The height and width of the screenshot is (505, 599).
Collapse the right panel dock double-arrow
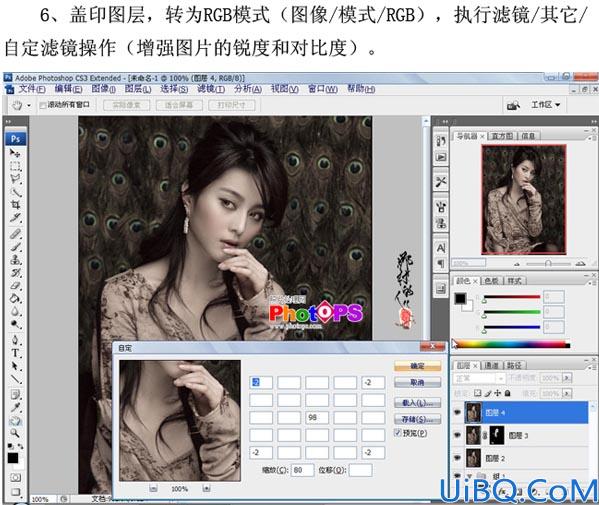(x=593, y=121)
